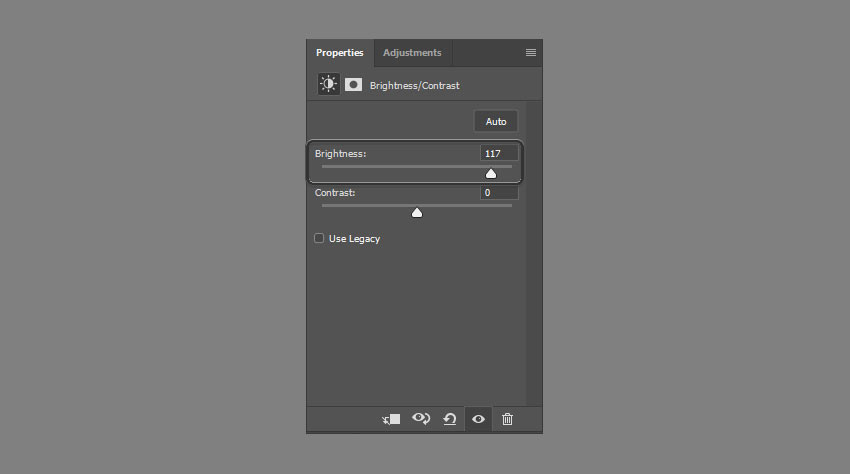This screenshot has width=850, height=474.
Task: Click the Brightness/Contrast title text
Action: point(414,86)
